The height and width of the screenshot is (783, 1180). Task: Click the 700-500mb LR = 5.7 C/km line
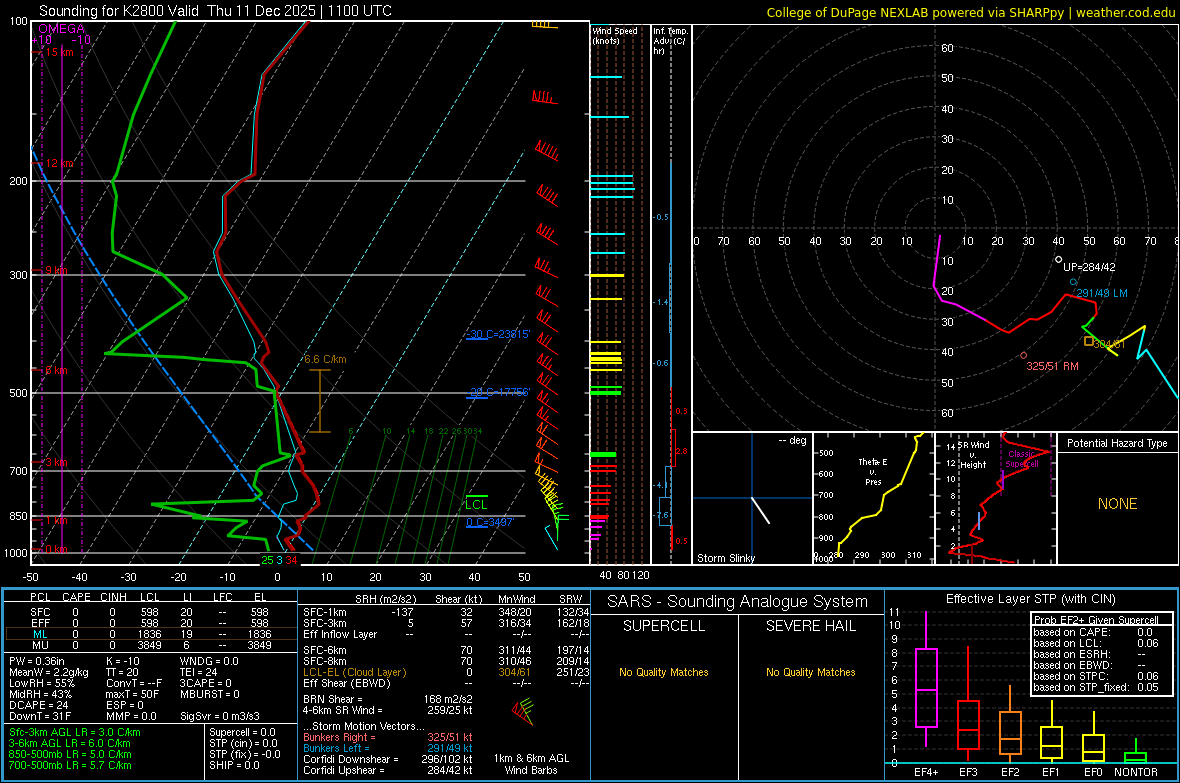[70, 765]
